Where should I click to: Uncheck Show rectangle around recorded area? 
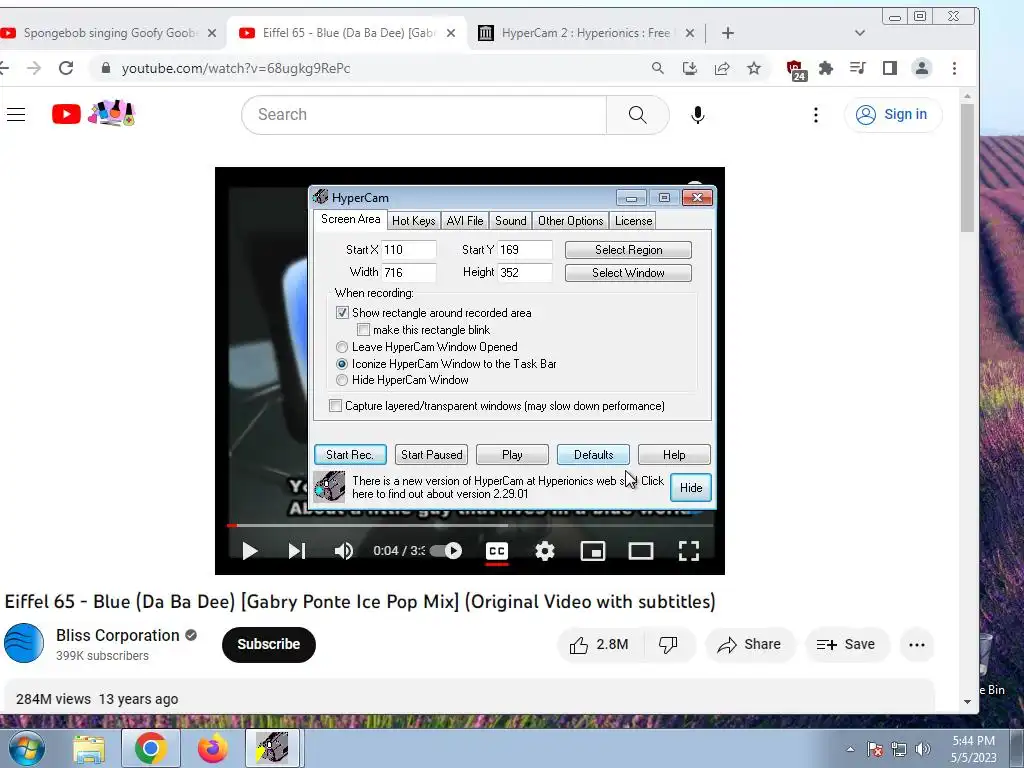[342, 313]
